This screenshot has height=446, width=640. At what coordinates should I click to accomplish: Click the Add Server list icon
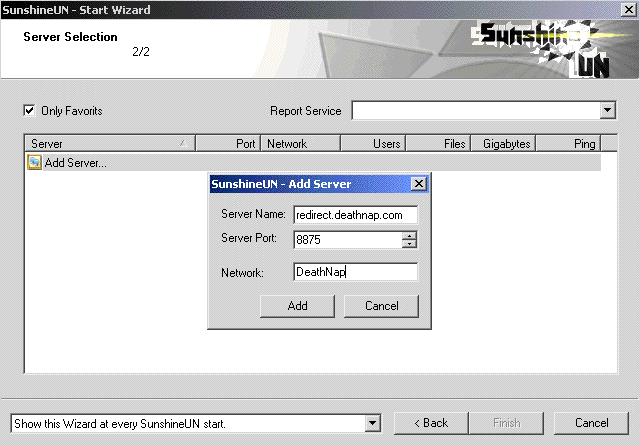(34, 162)
